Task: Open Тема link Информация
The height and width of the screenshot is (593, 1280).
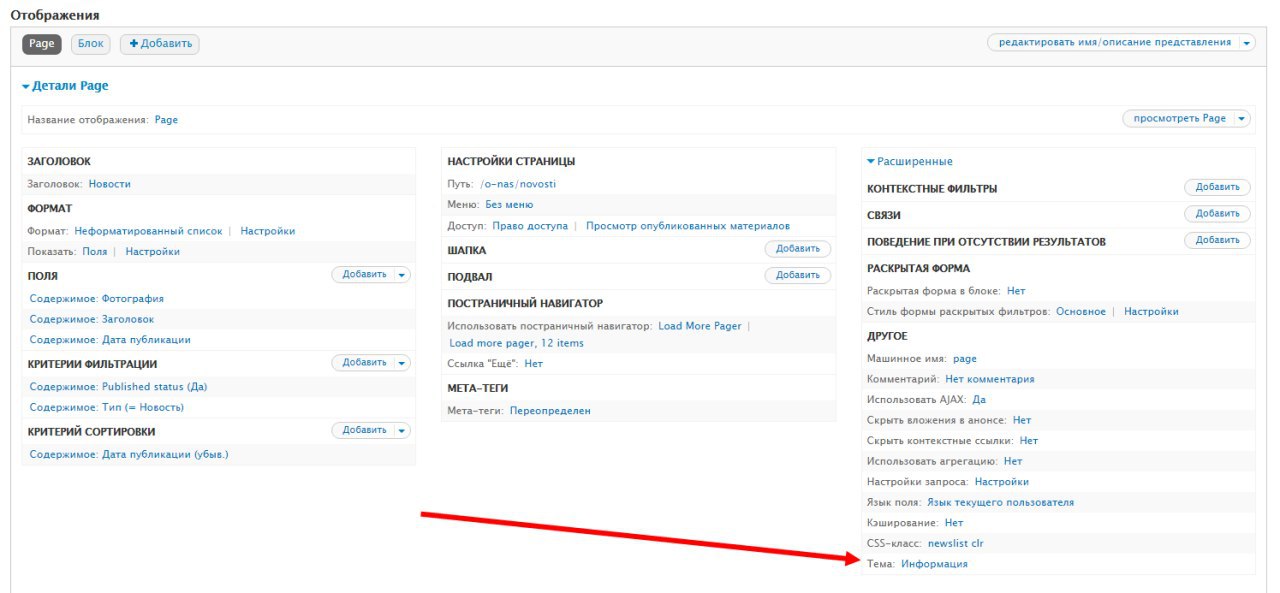Action: (934, 565)
